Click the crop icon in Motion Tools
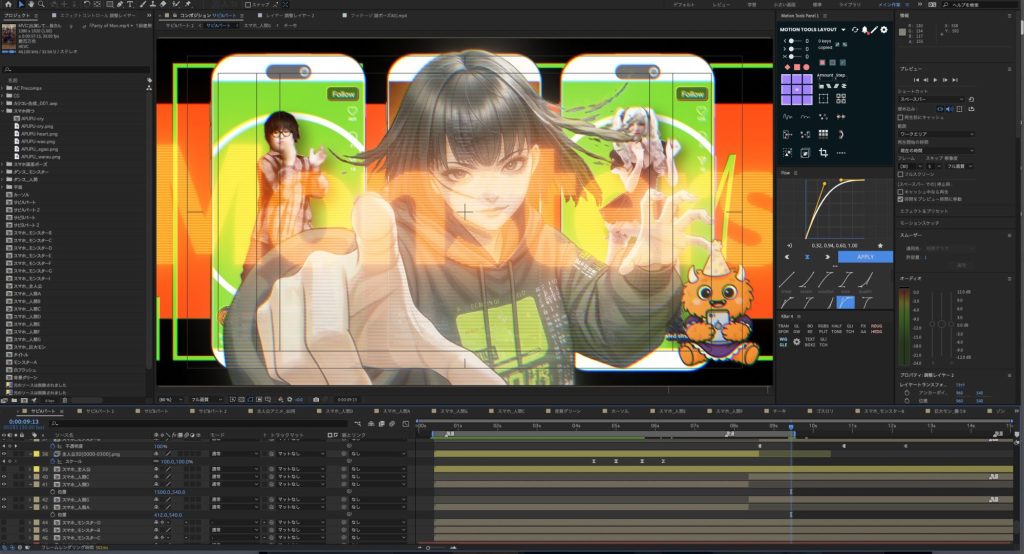This screenshot has height=554, width=1024. (823, 153)
